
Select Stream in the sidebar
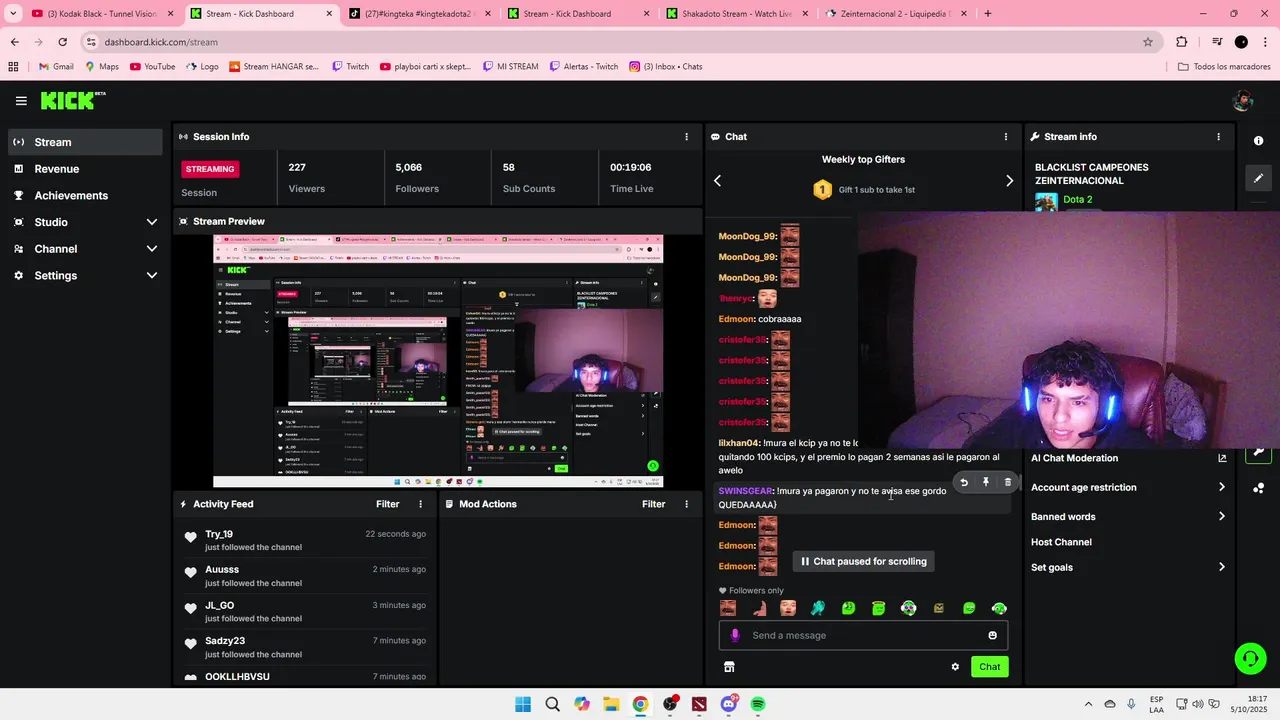coord(85,142)
